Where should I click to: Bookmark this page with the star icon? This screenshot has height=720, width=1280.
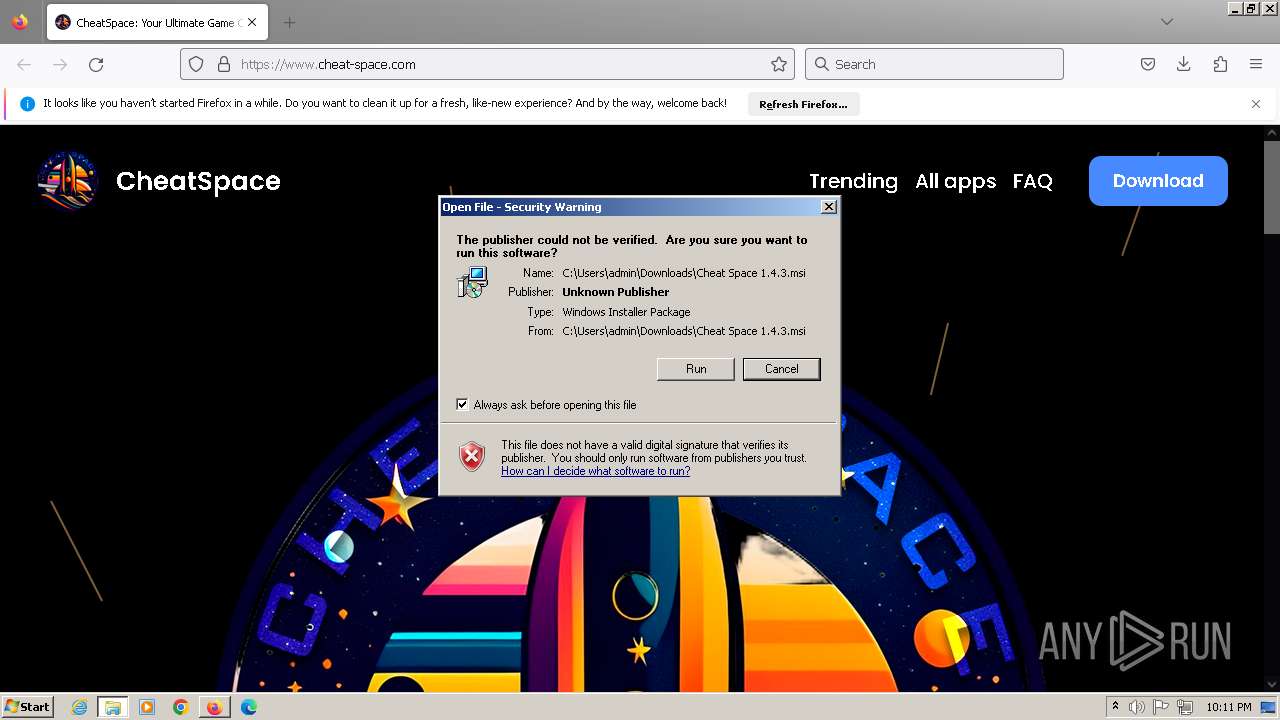tap(779, 64)
